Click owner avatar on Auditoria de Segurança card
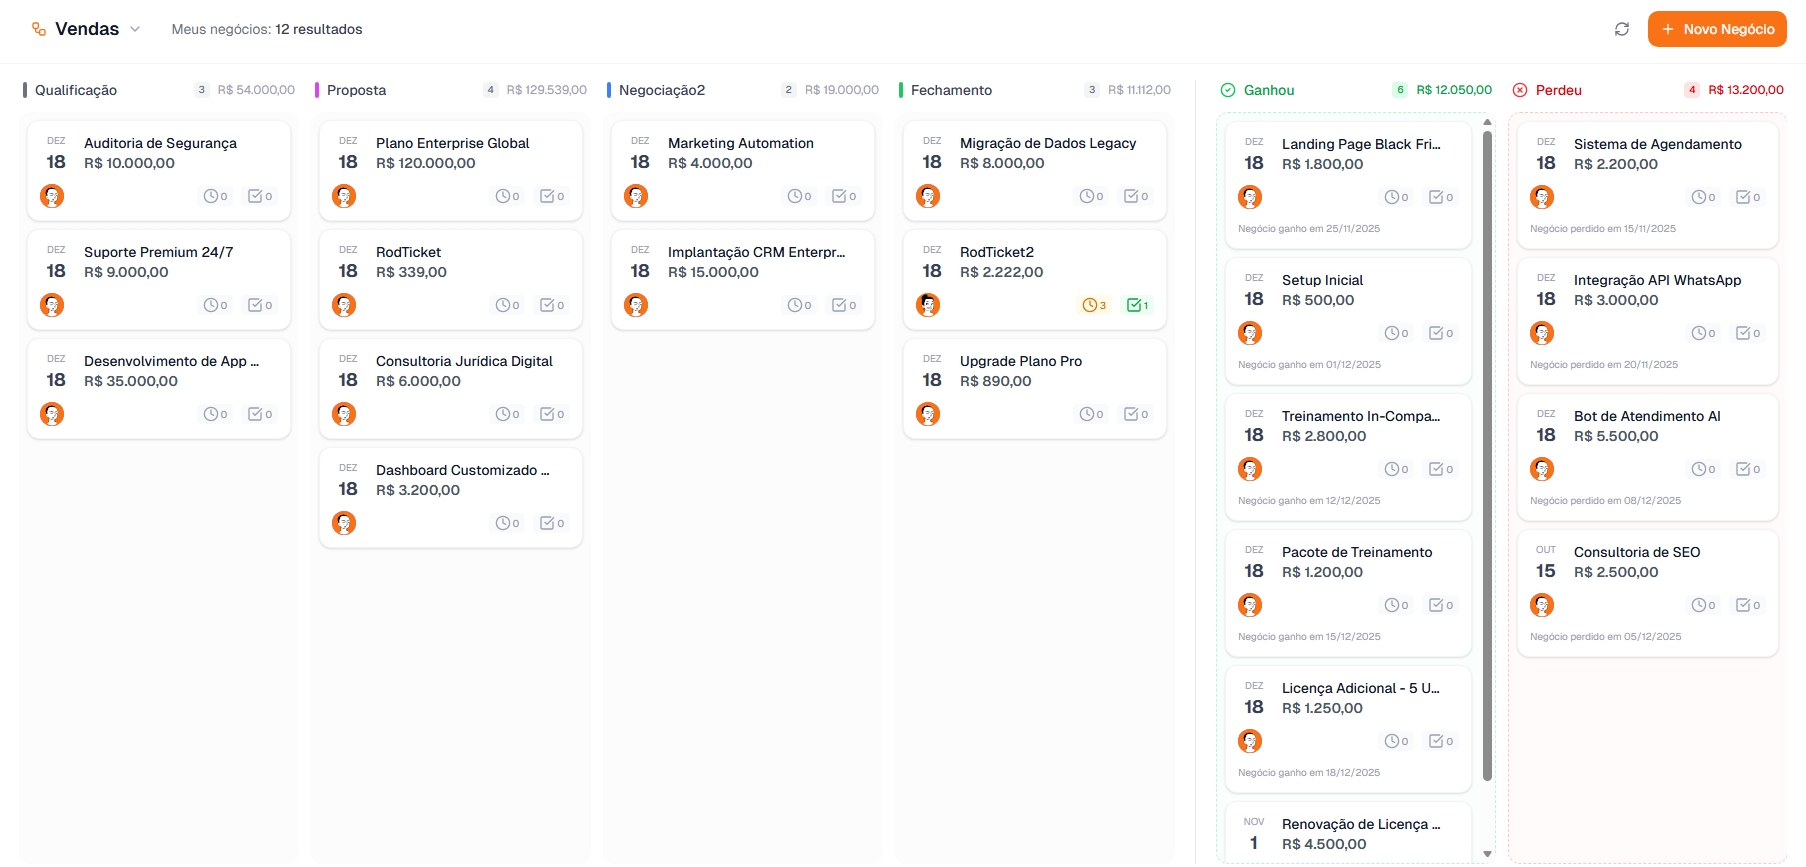Viewport: 1806px width, 867px height. [52, 196]
